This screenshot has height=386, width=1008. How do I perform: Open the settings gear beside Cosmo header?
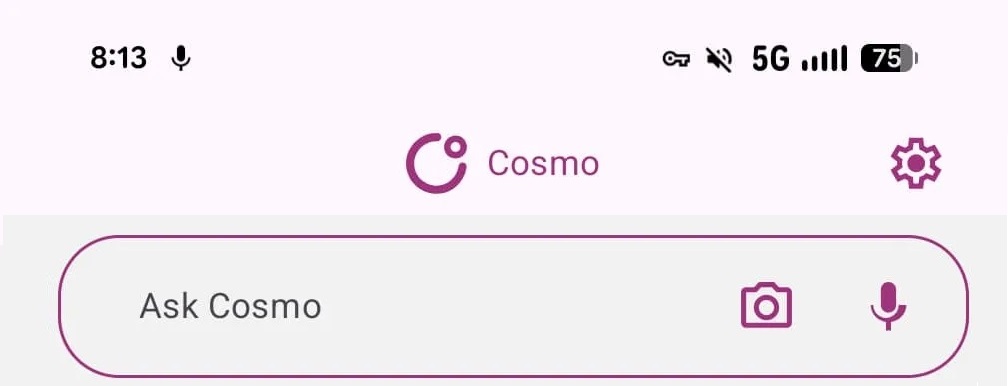(x=915, y=163)
